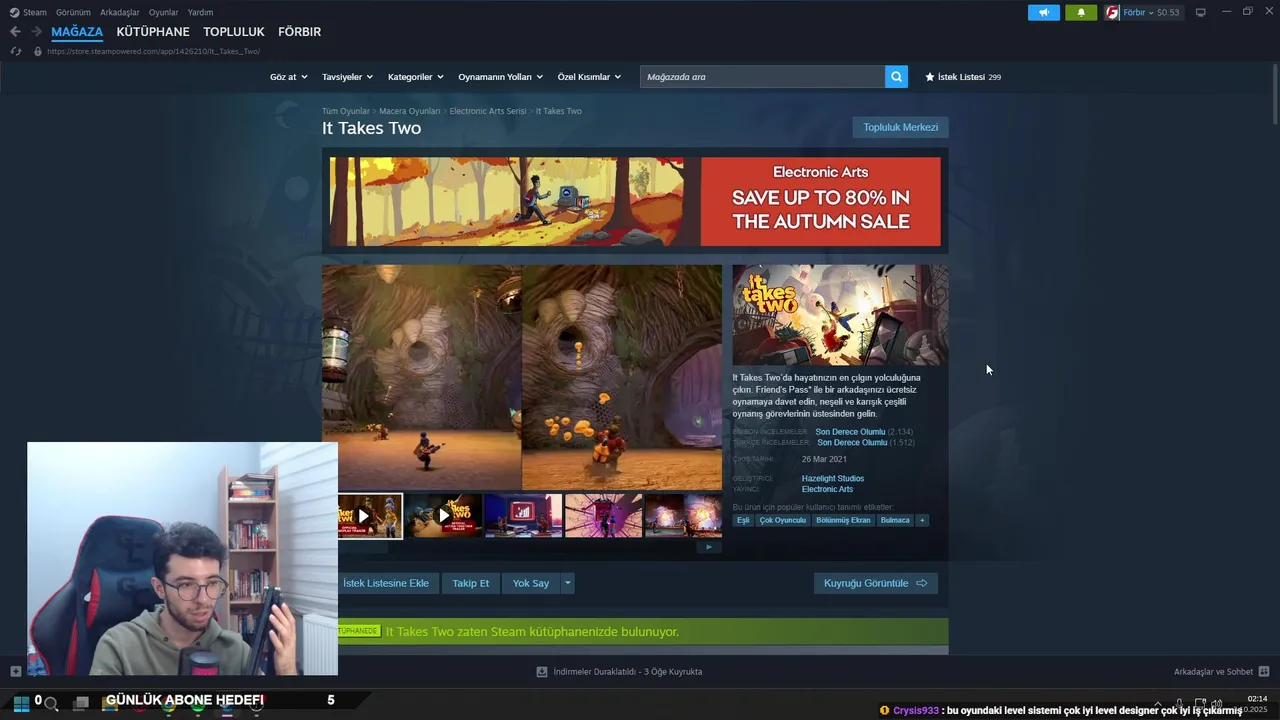This screenshot has height=720, width=1280.
Task: Click the Takip Et button
Action: point(471,583)
